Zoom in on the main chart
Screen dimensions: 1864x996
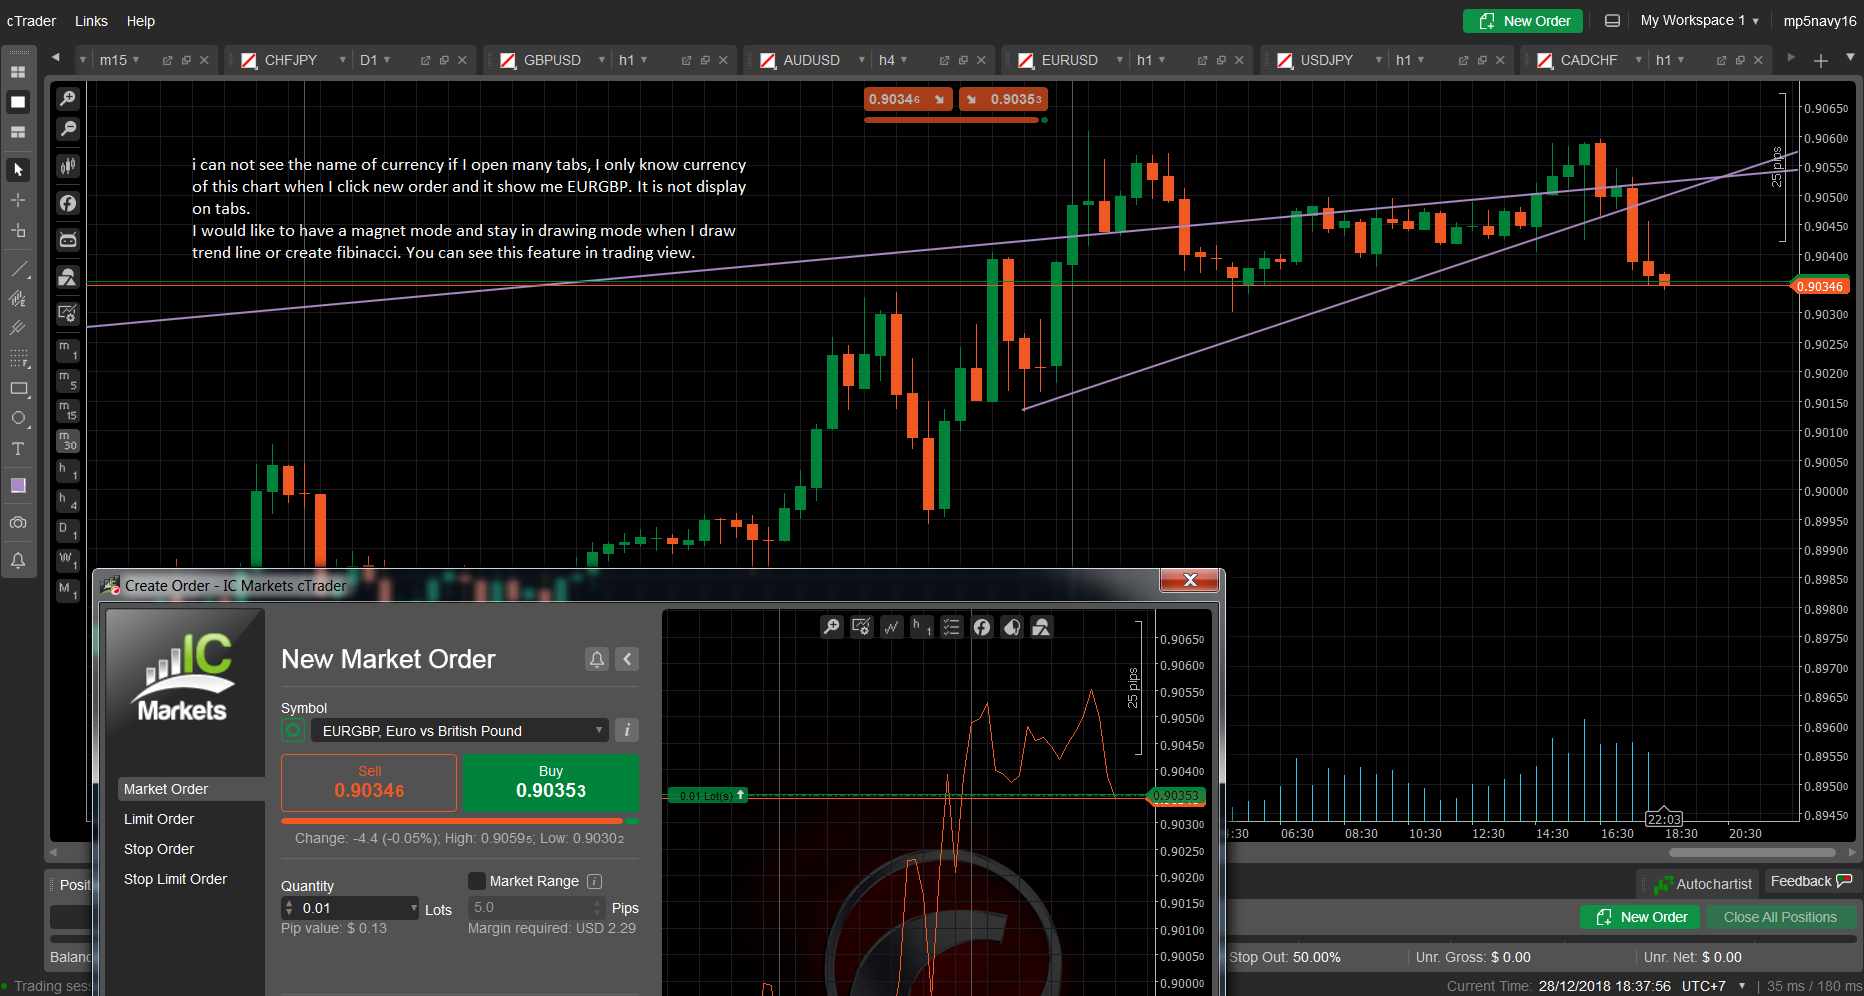pyautogui.click(x=67, y=98)
